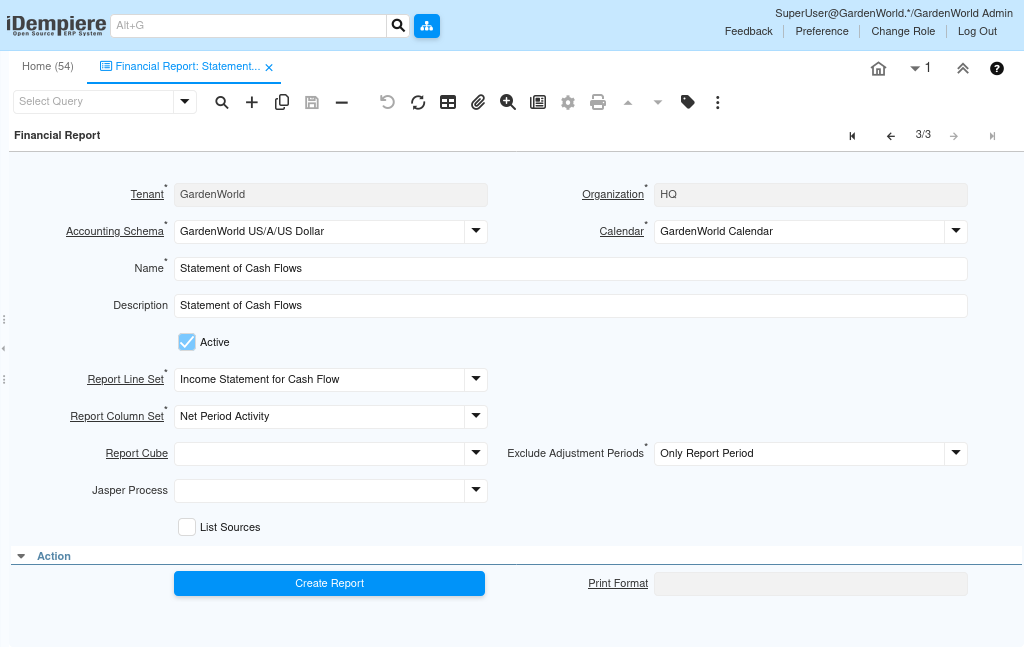Click the Report Column Set label link
The width and height of the screenshot is (1024, 647).
(117, 417)
